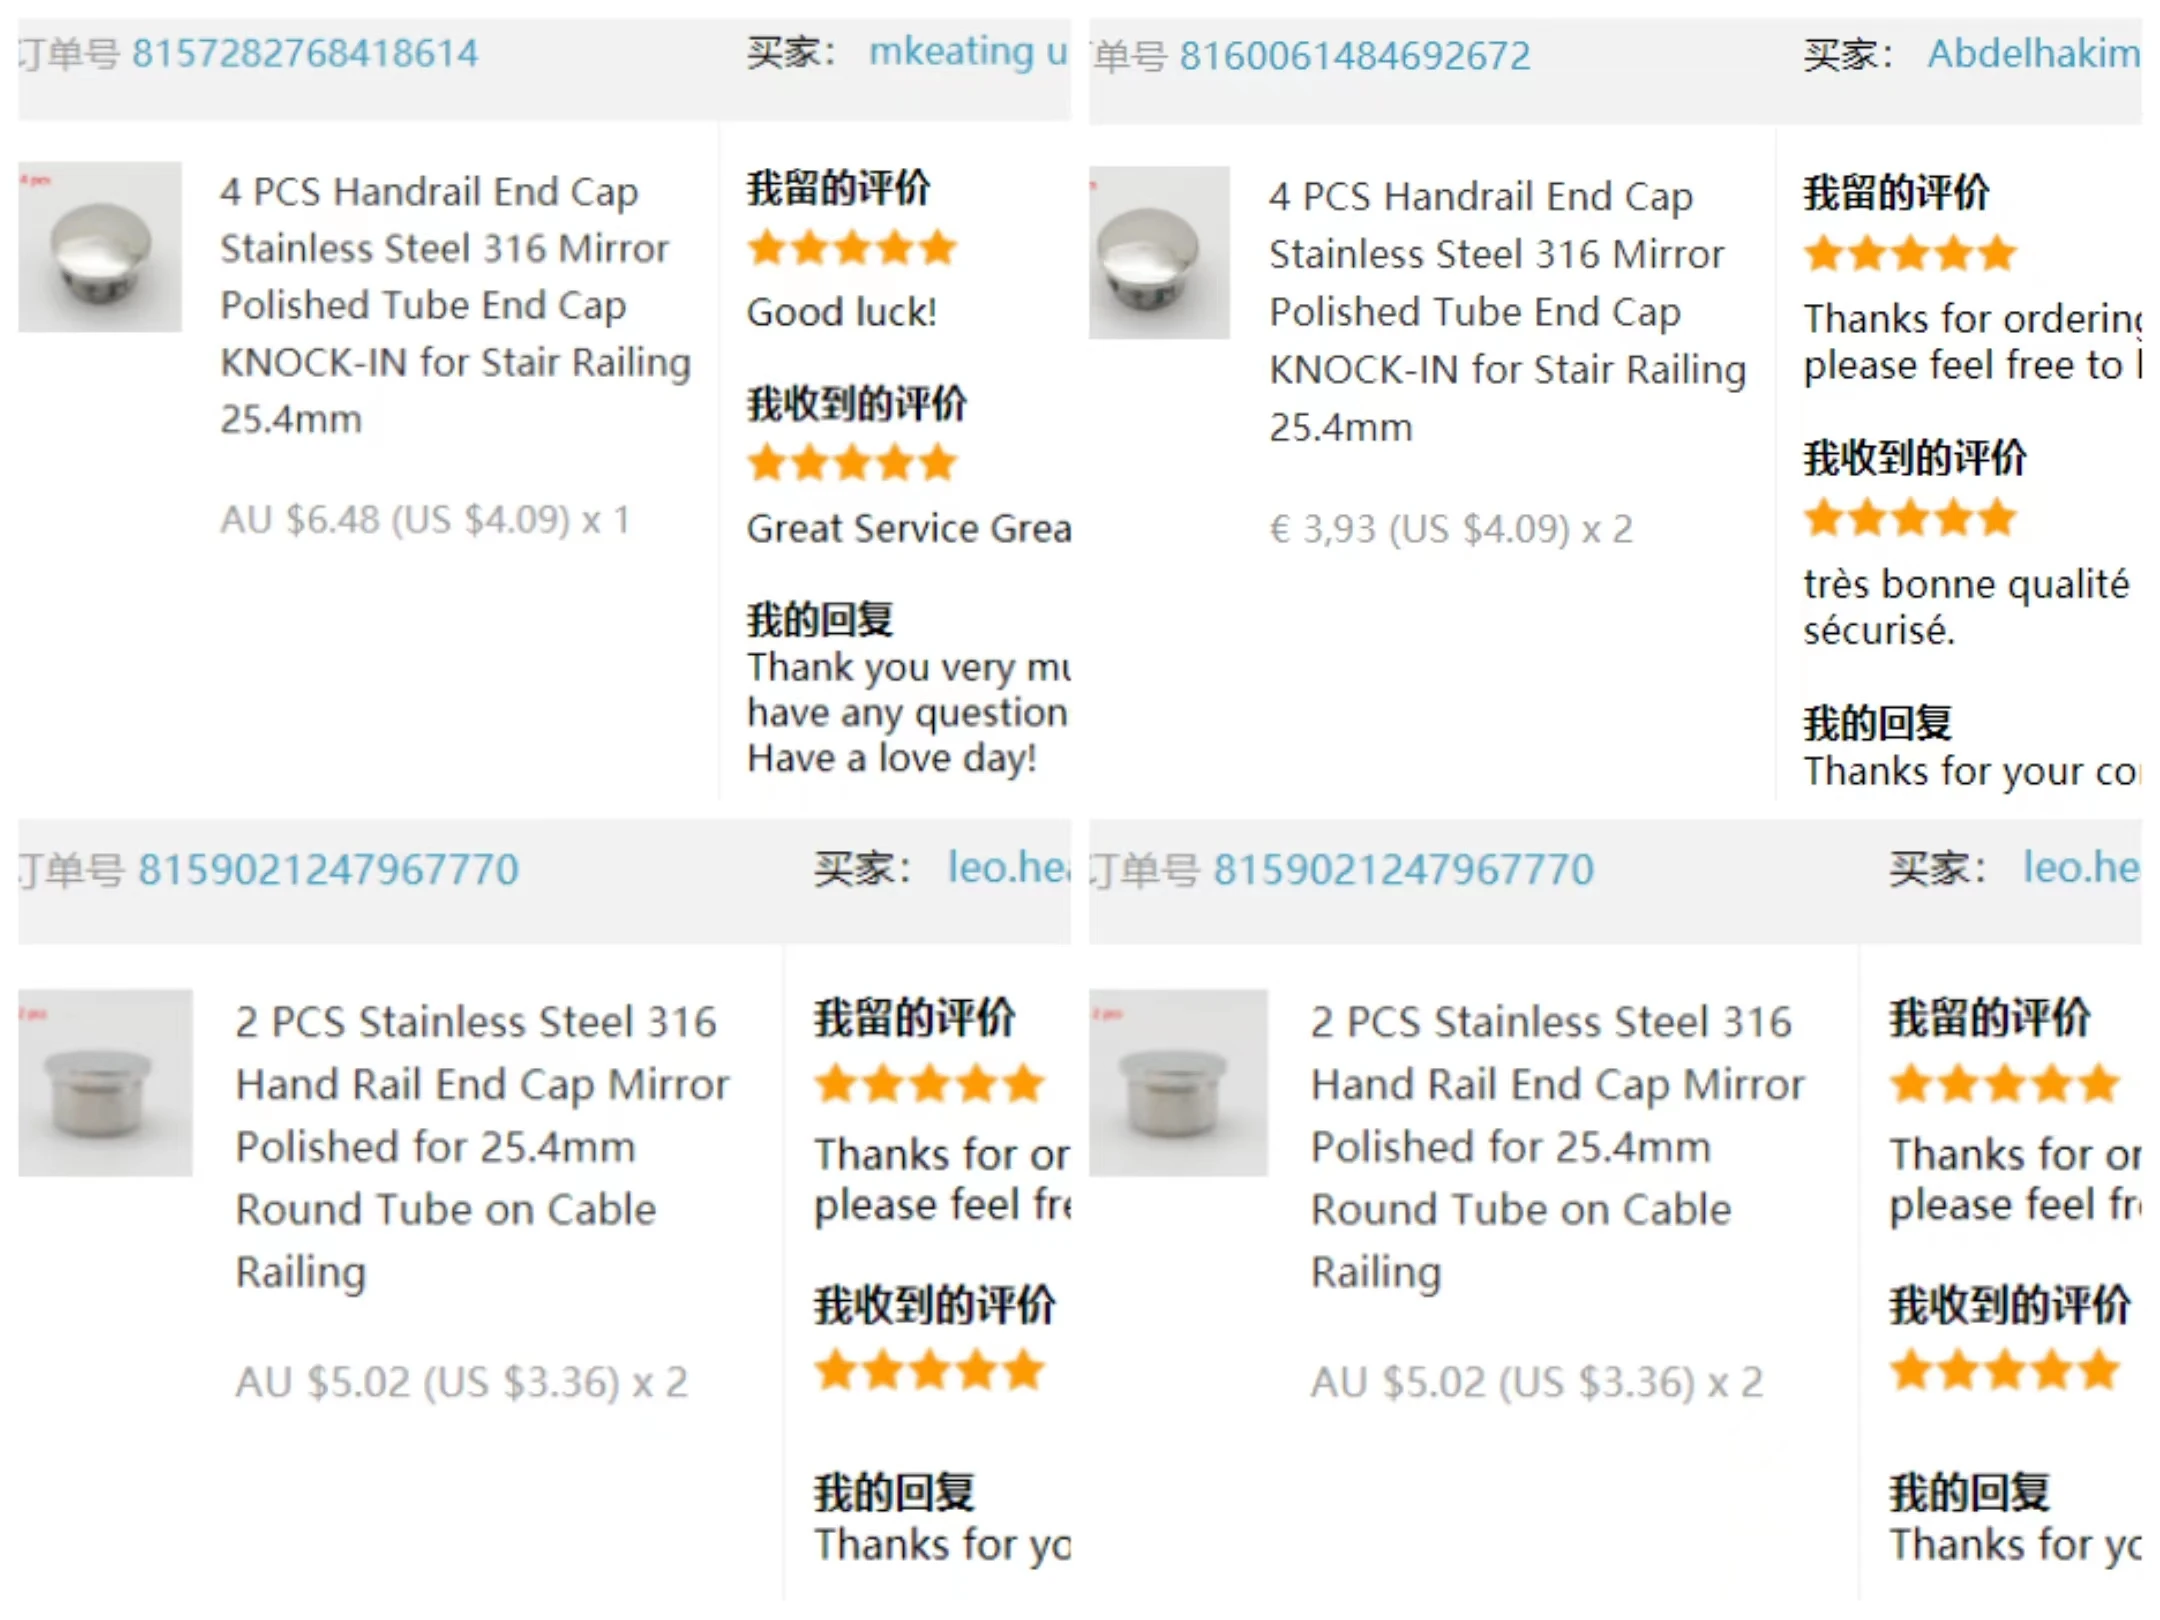Viewport: 2160px width, 1620px height.
Task: Open order number 8157282768418614
Action: point(305,54)
